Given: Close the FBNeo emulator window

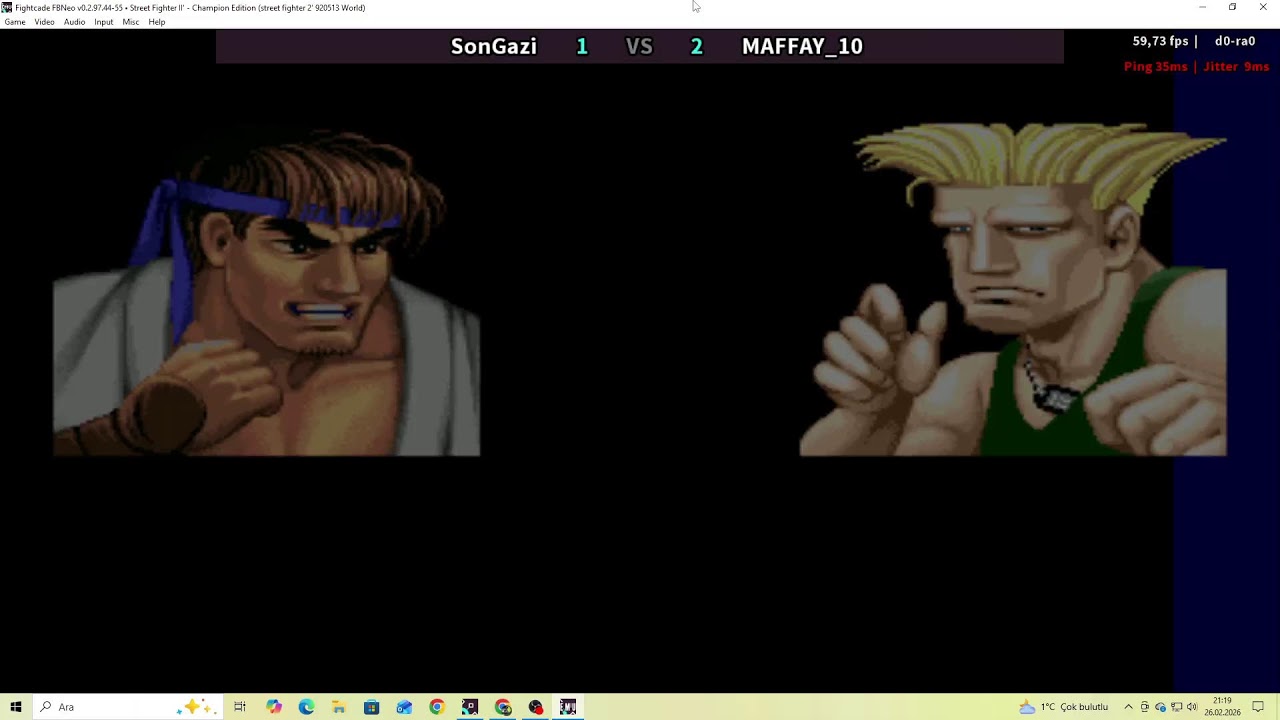Looking at the screenshot, I should 1263,7.
